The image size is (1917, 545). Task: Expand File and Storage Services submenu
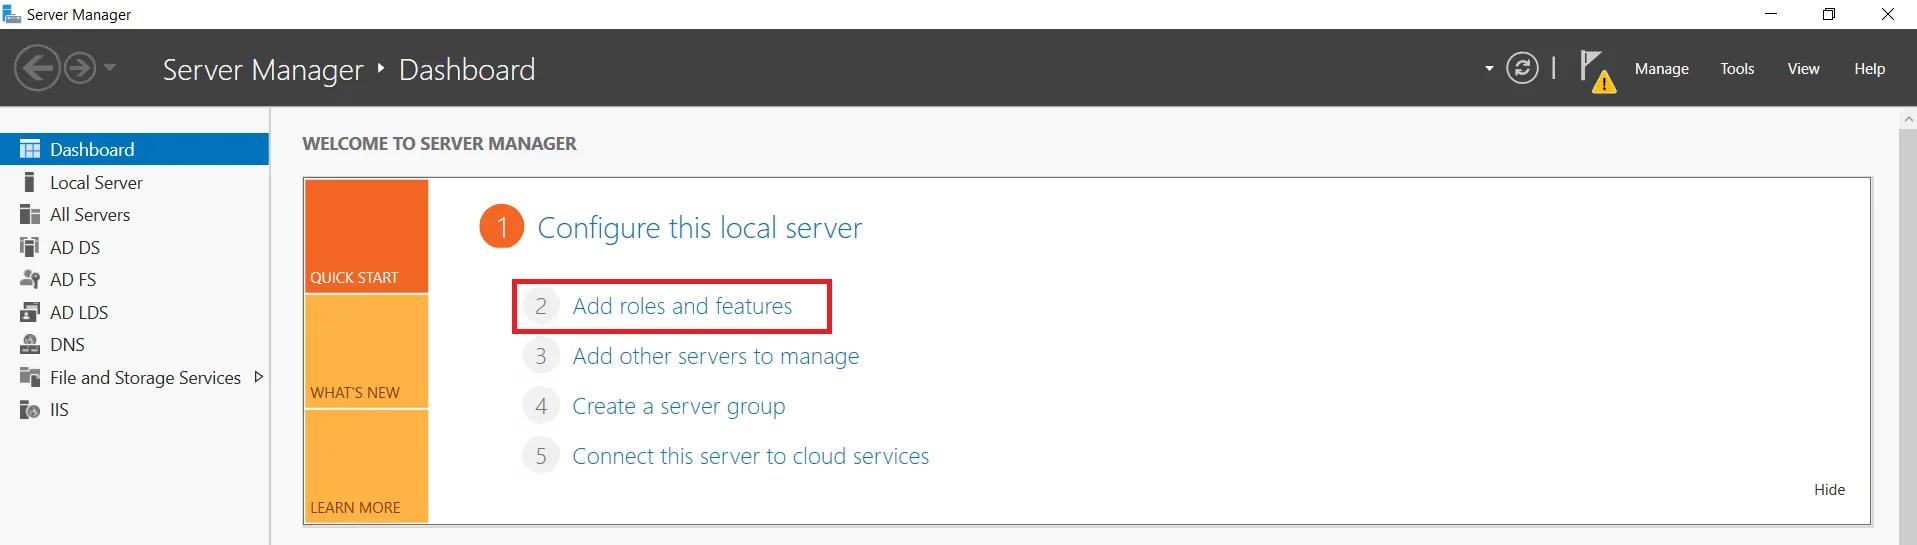tap(259, 377)
